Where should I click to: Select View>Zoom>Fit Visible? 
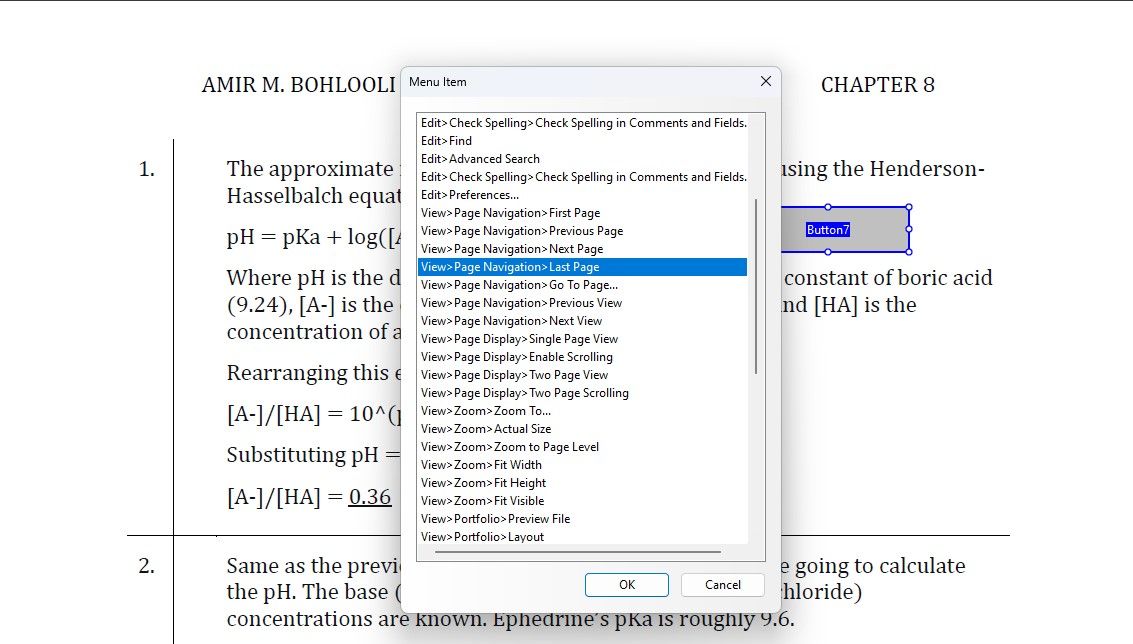pyautogui.click(x=582, y=501)
